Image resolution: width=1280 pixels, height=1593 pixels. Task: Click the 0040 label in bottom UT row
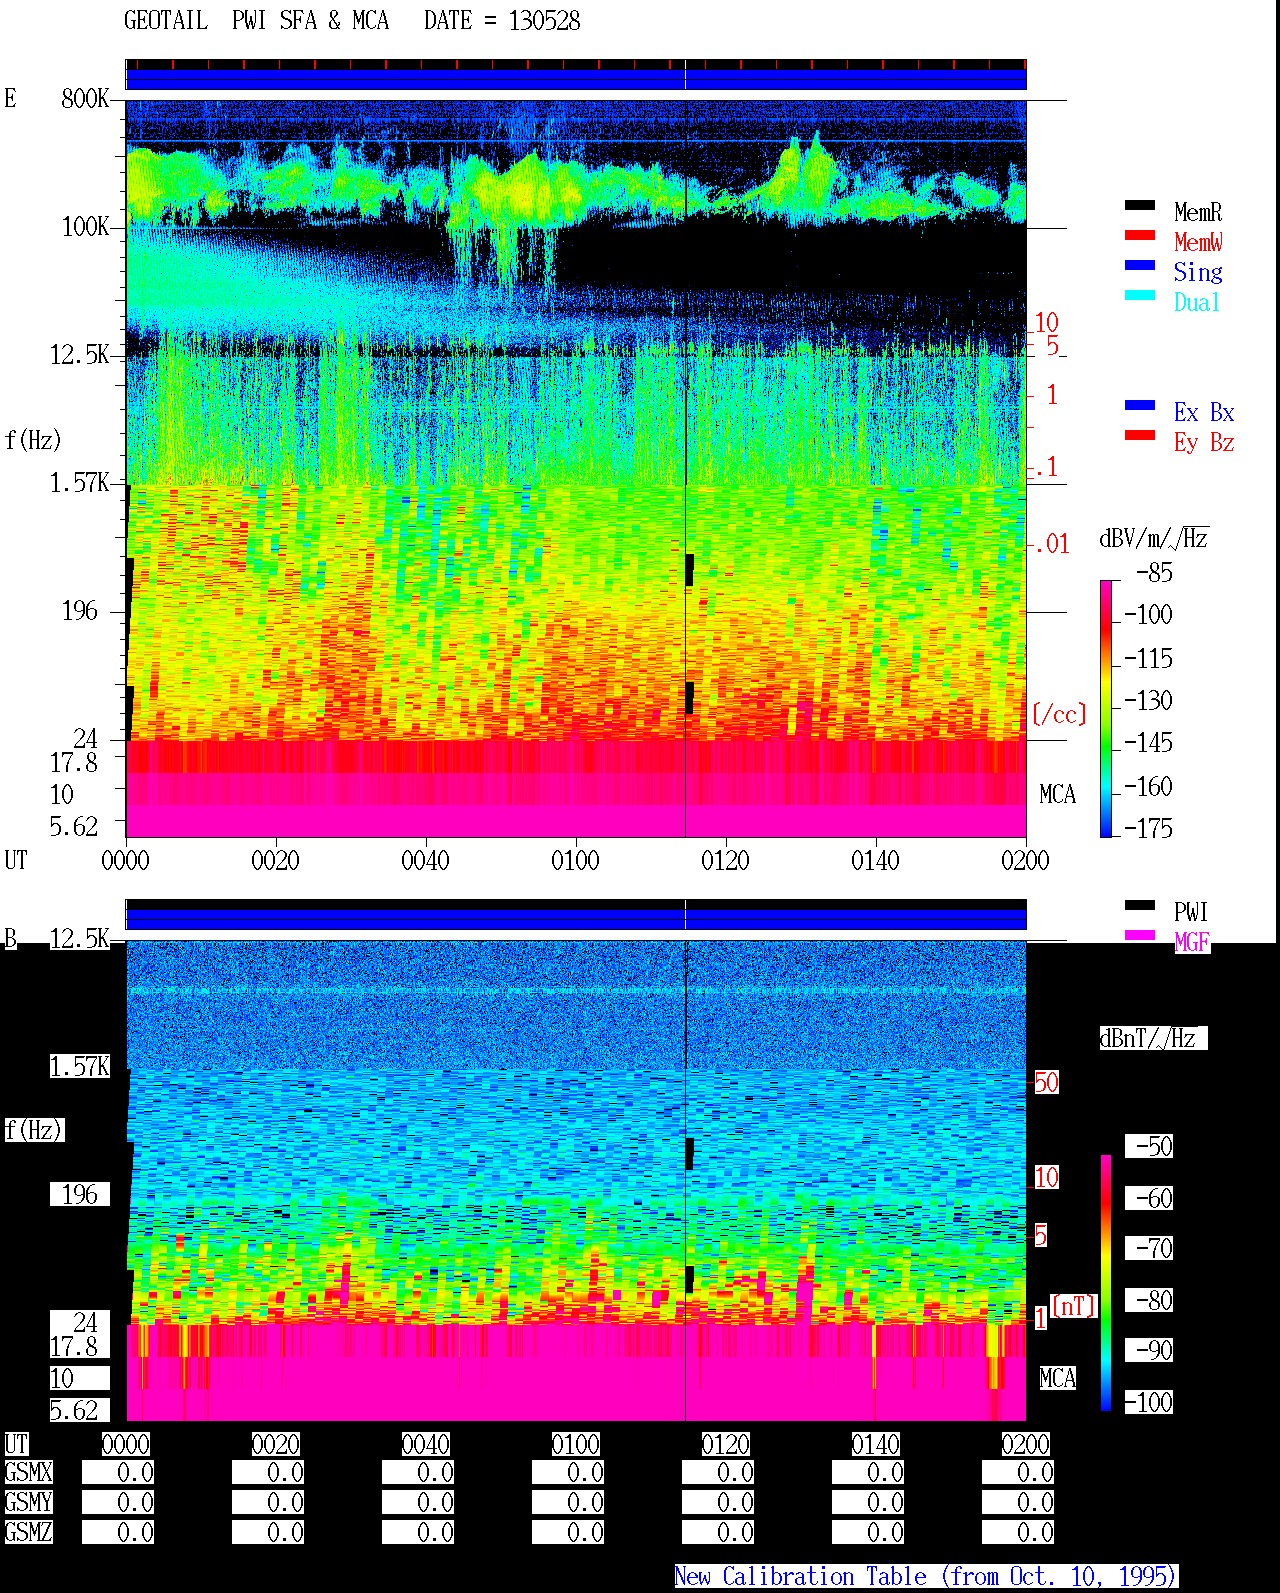coord(426,1444)
